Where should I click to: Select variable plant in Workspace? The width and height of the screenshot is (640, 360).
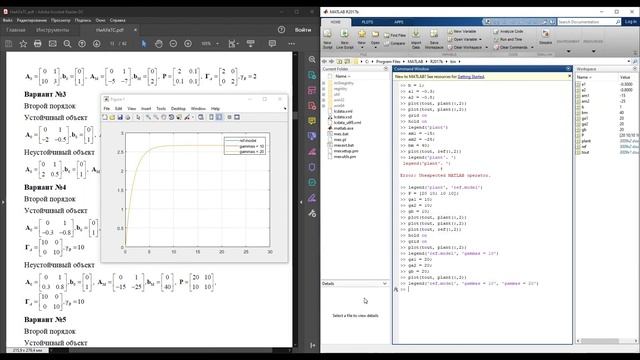(x=586, y=141)
